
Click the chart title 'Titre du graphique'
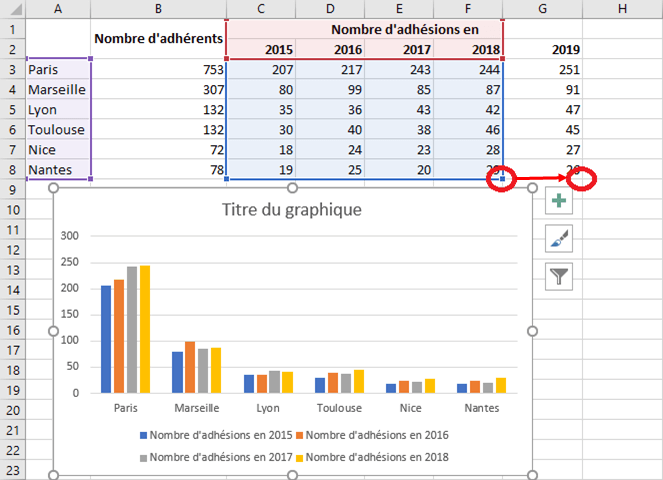pos(292,210)
